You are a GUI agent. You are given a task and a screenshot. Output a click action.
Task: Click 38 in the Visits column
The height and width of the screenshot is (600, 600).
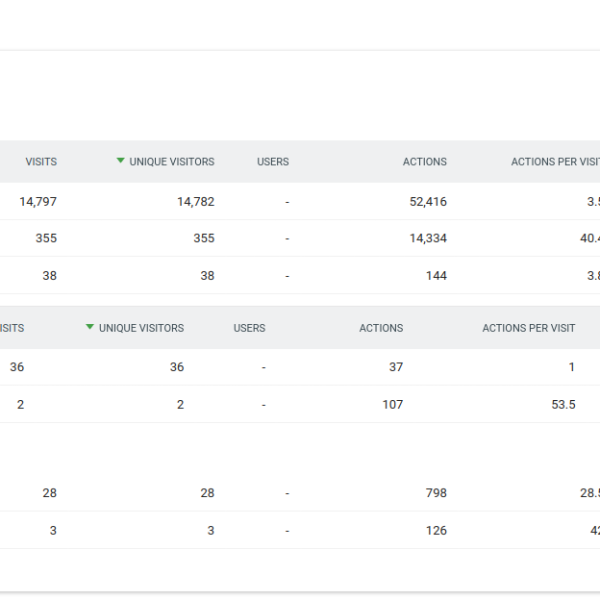coord(49,276)
